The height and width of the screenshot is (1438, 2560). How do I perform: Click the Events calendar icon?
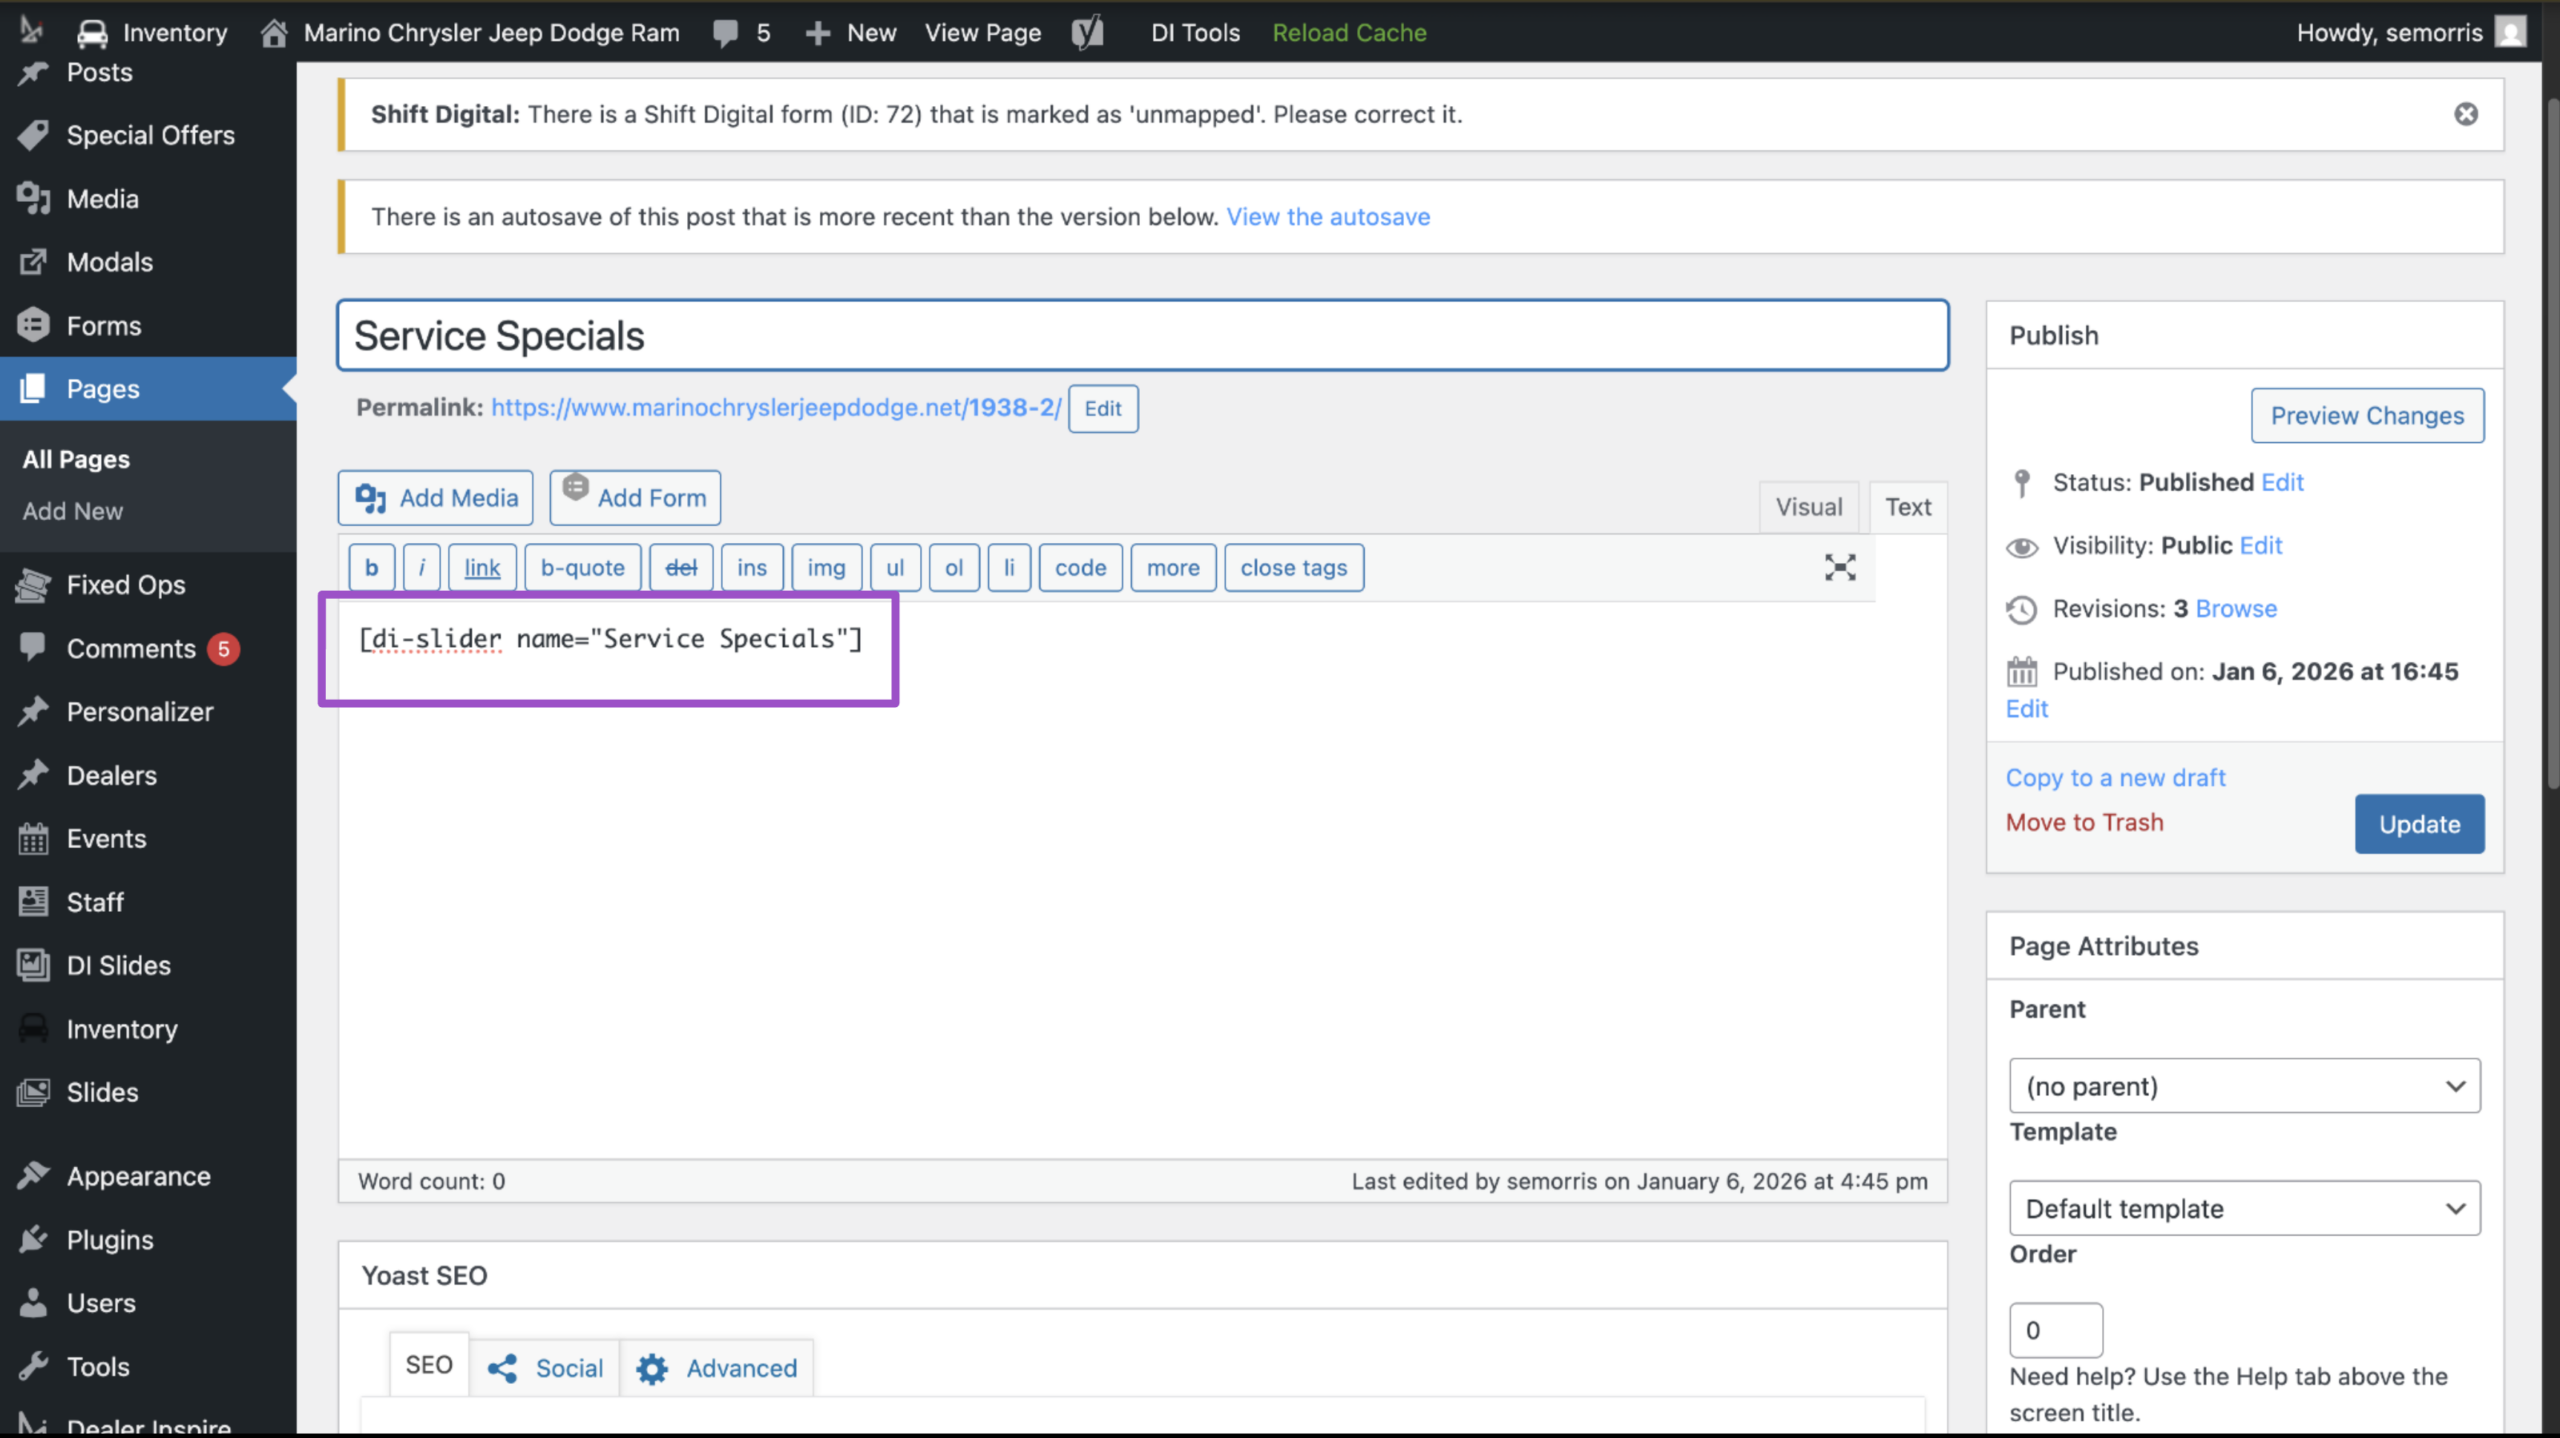(x=33, y=838)
